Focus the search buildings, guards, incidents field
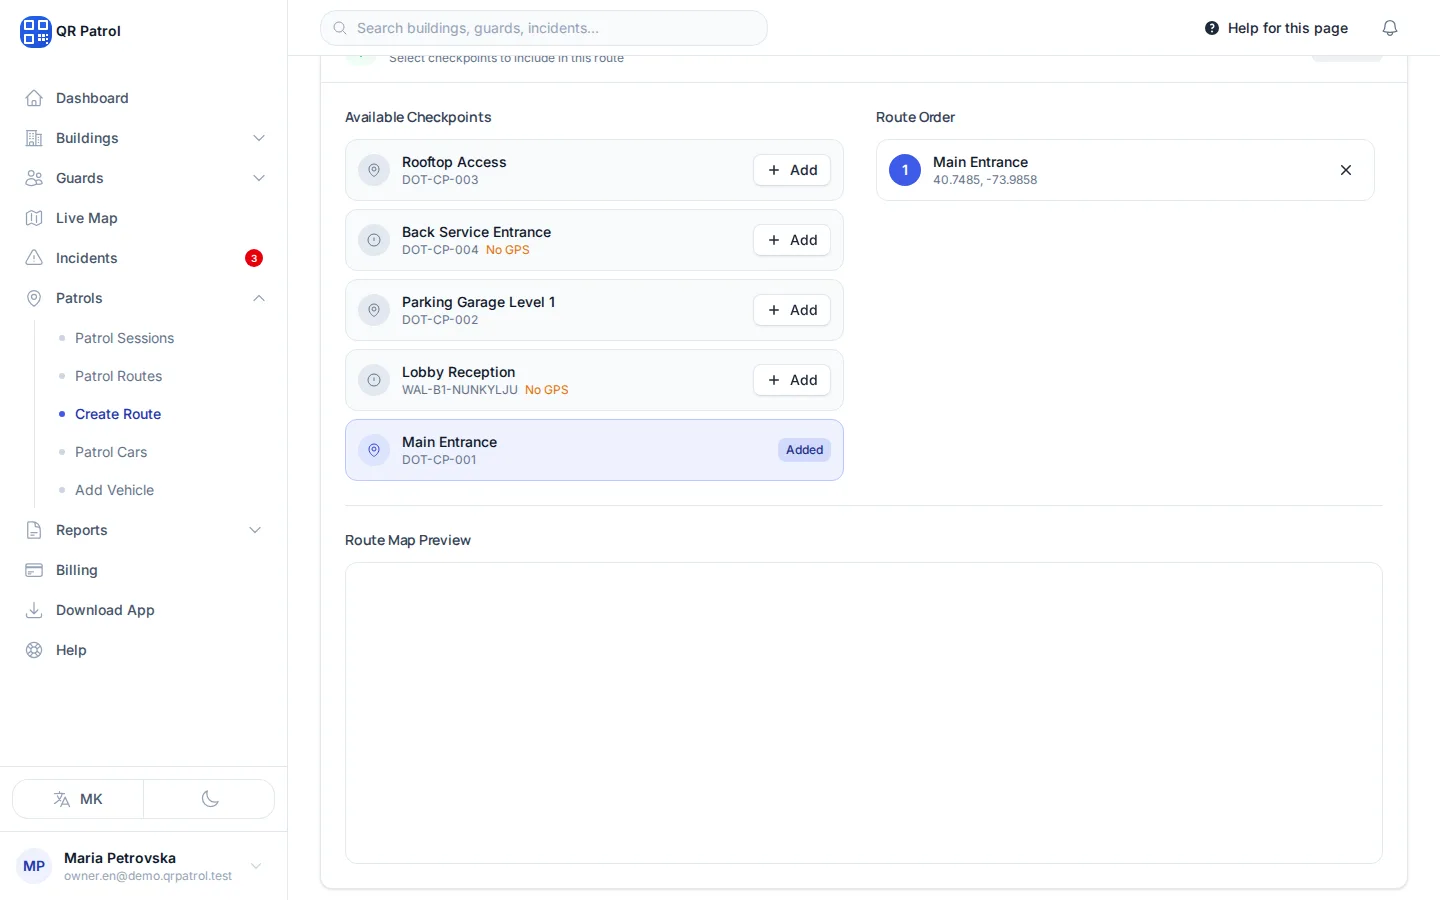This screenshot has height=900, width=1440. point(544,28)
